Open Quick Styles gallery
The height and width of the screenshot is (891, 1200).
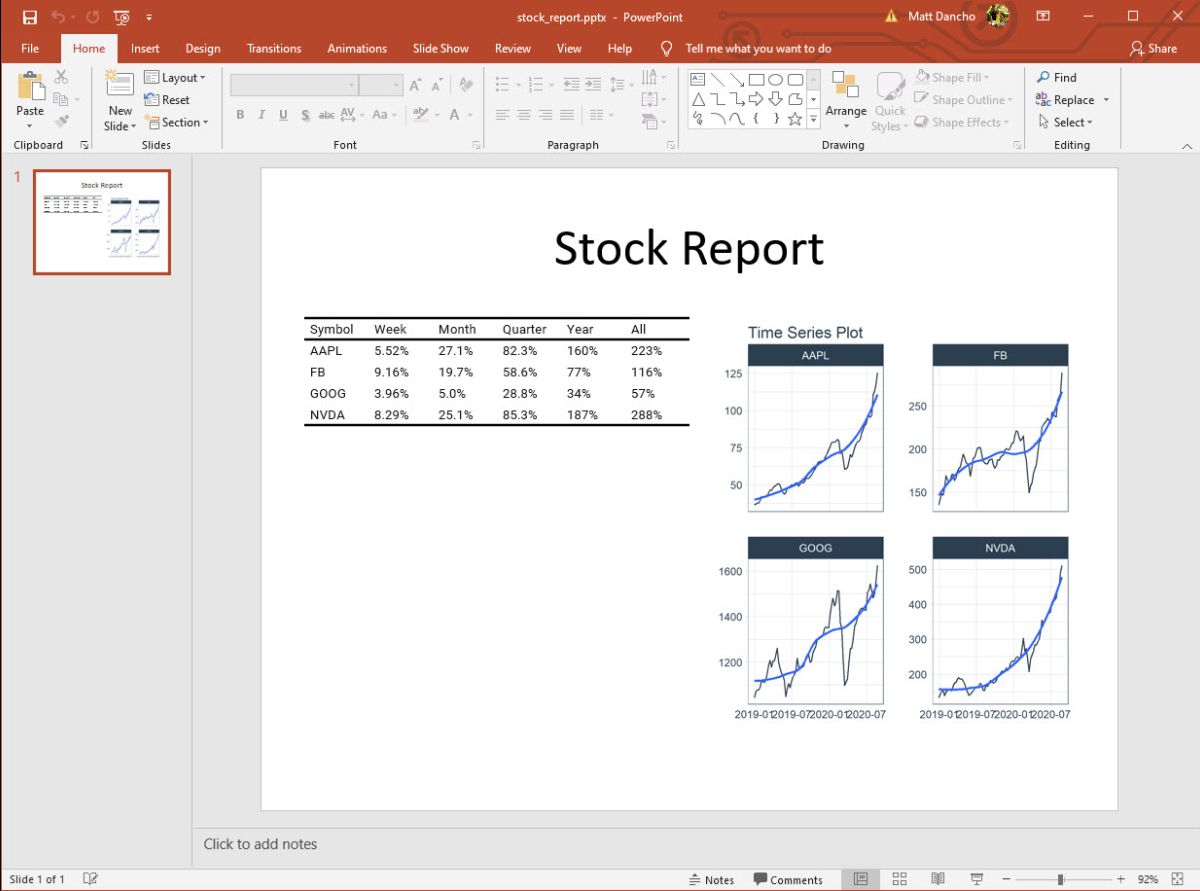[x=889, y=101]
